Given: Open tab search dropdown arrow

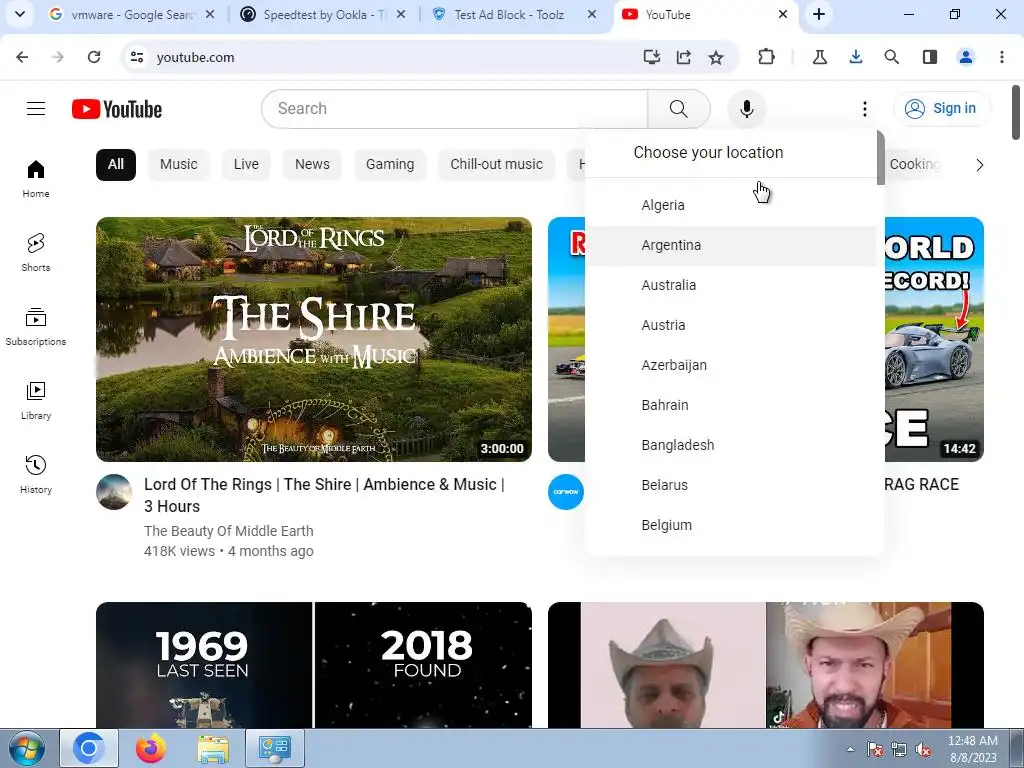Looking at the screenshot, I should click(x=20, y=14).
